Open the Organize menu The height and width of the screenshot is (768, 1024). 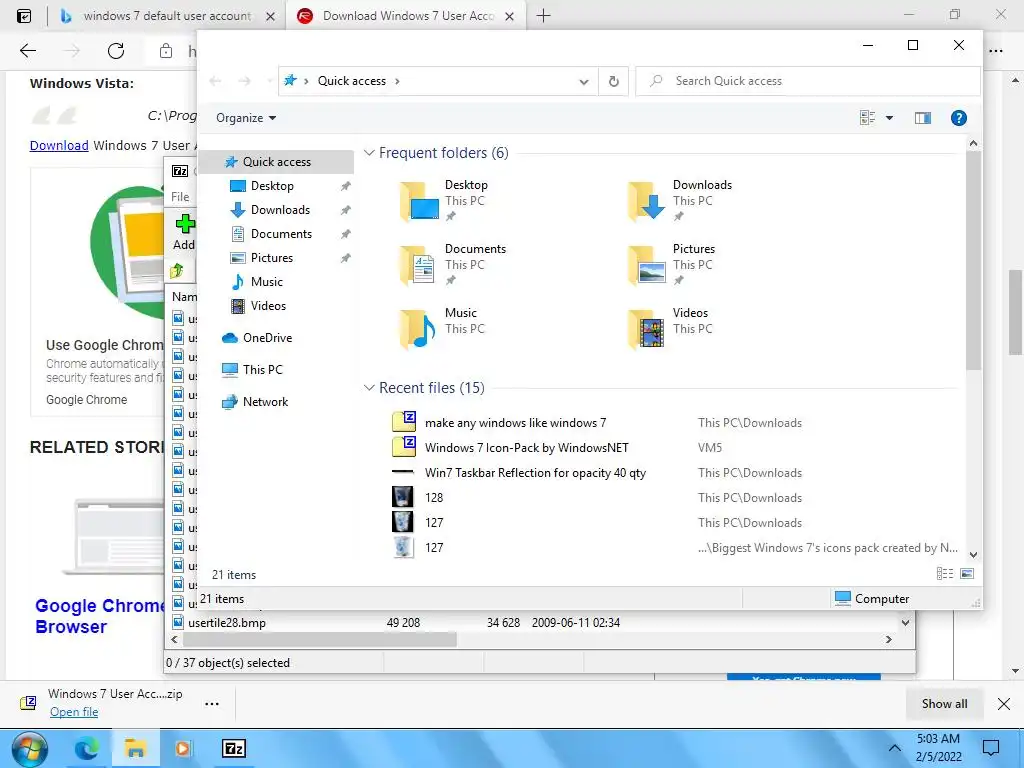(x=246, y=118)
